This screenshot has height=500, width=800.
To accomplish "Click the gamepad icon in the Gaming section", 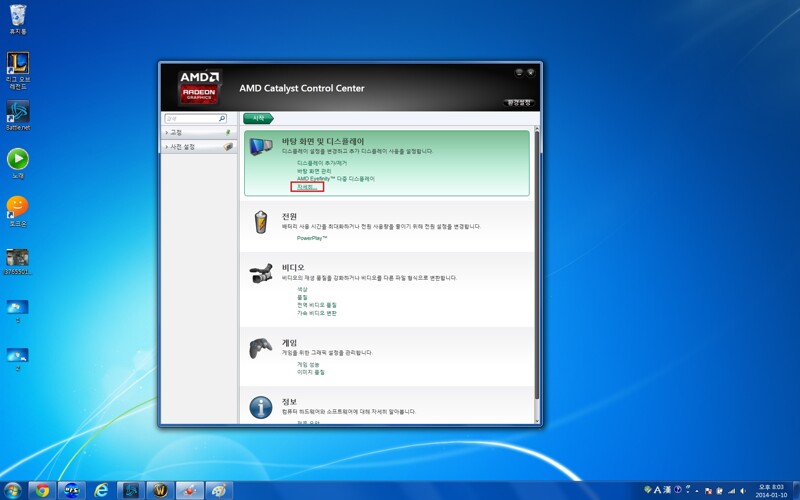I will click(261, 348).
